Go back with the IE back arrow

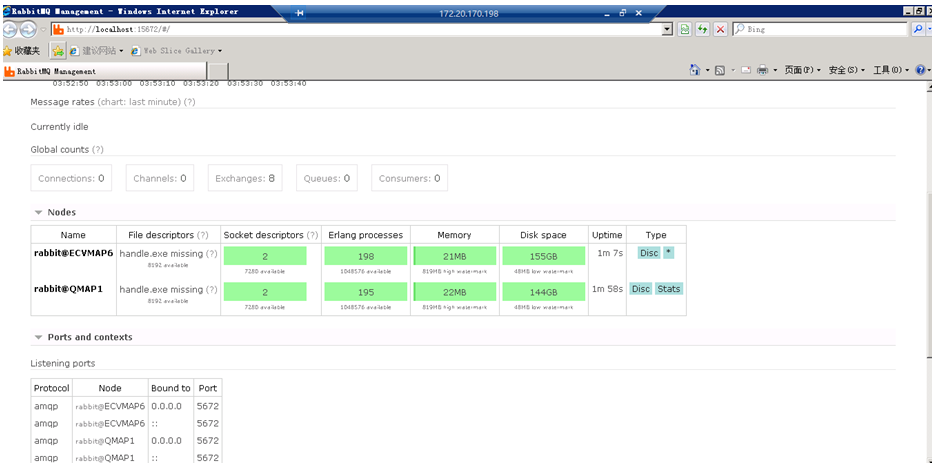(10, 29)
